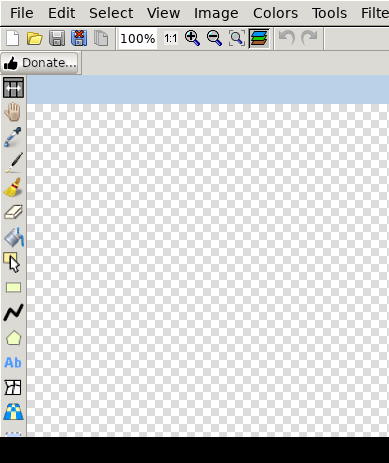Select the Flood fill bucket tool
This screenshot has height=463, width=389.
[14, 237]
